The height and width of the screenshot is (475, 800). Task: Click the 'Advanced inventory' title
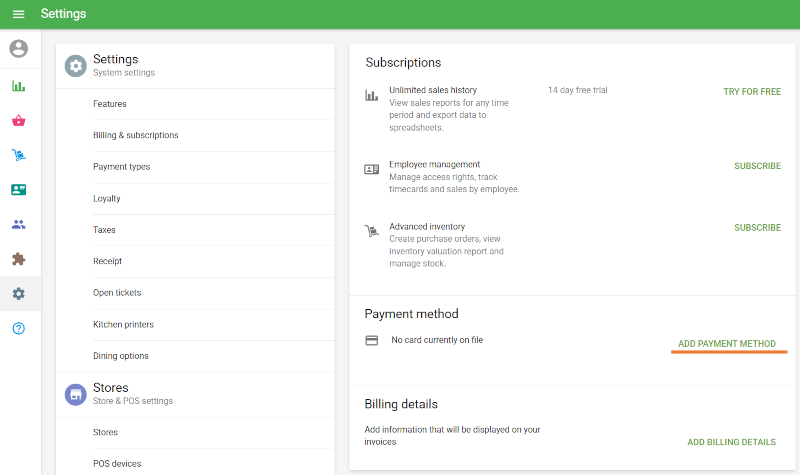pos(427,227)
